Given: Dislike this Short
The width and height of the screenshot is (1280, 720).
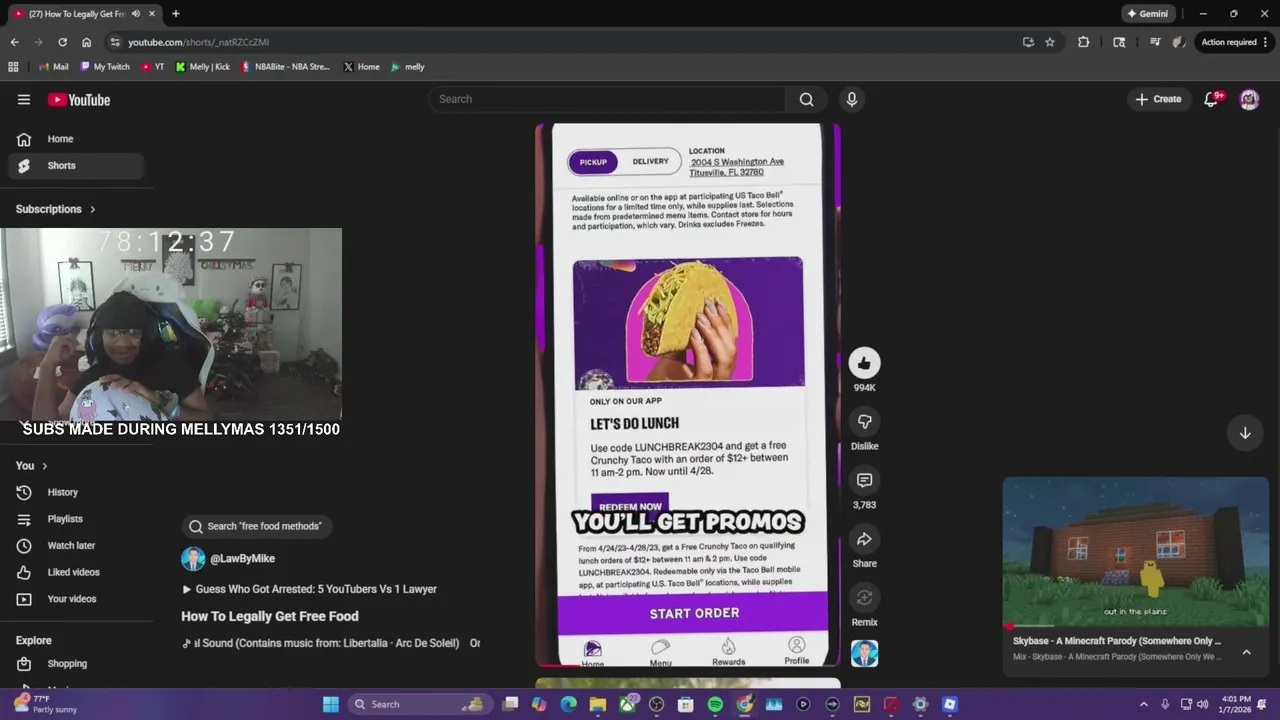Looking at the screenshot, I should click(x=865, y=422).
